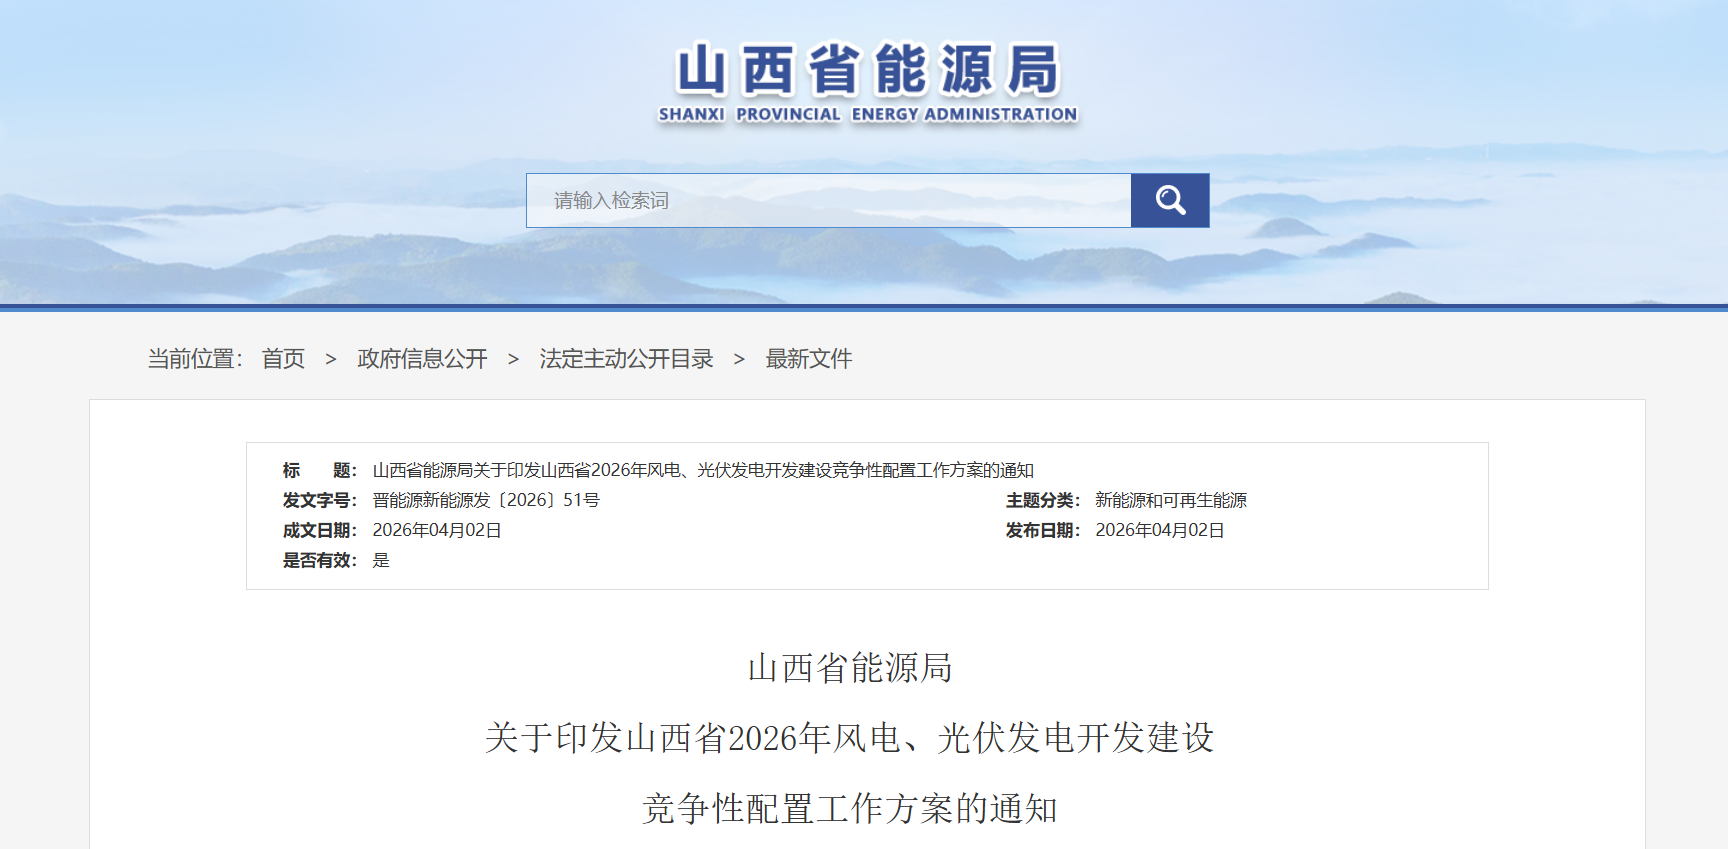Click the 是否有效 value 是
Screen dimensions: 1728x849
coord(381,560)
